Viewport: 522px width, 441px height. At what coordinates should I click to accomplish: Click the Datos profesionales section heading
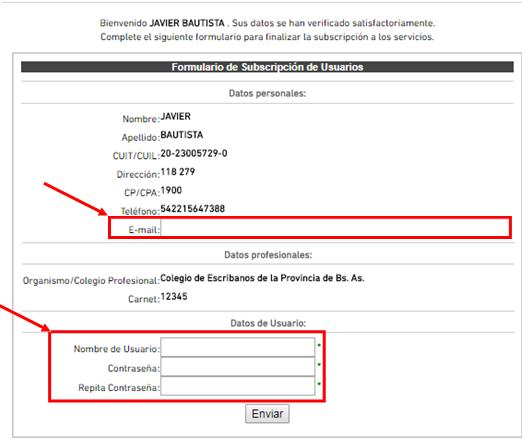268,255
